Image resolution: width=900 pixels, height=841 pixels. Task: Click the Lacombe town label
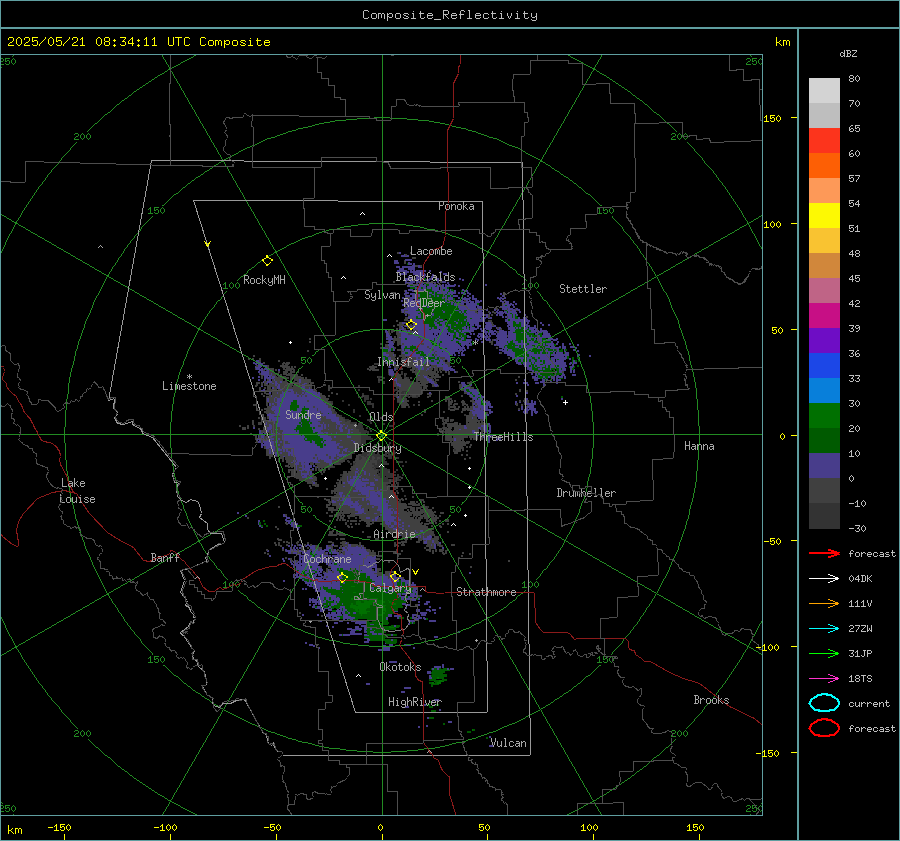431,251
